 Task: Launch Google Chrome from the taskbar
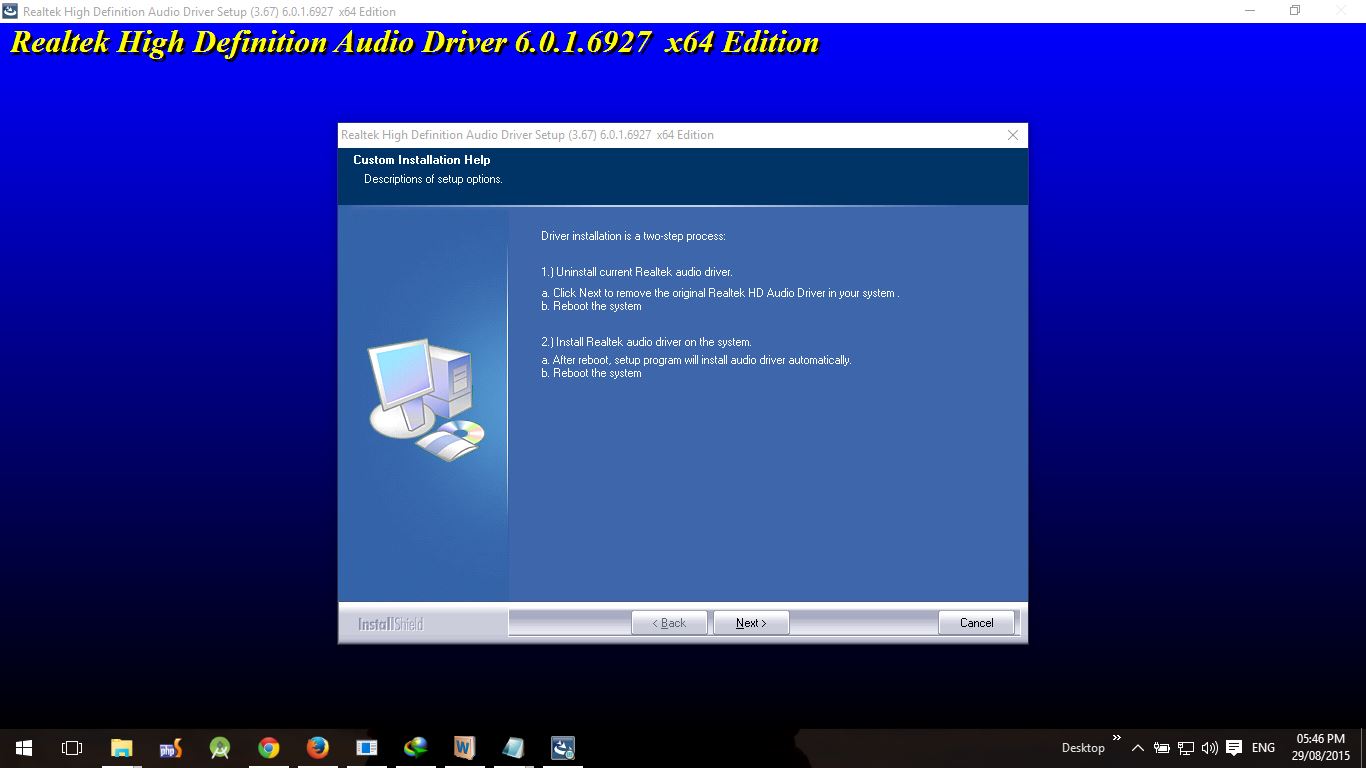(x=268, y=748)
